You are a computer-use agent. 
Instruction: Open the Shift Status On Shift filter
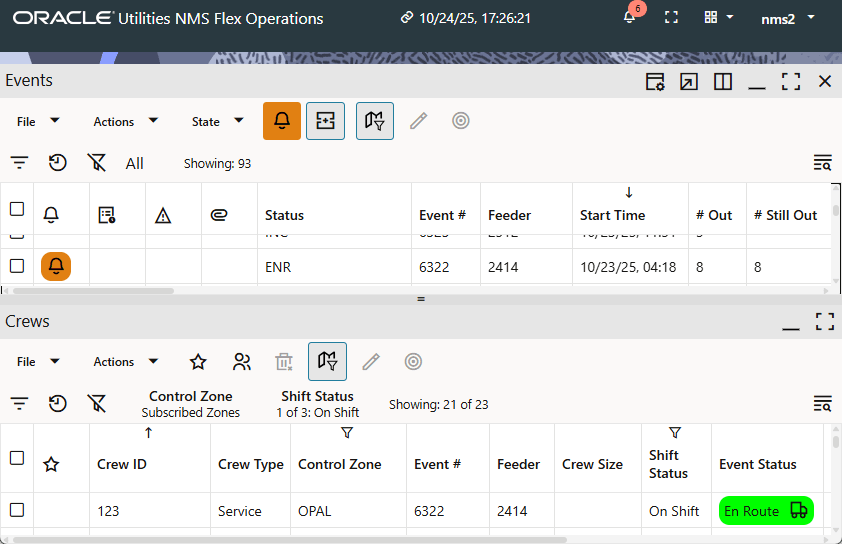(317, 404)
